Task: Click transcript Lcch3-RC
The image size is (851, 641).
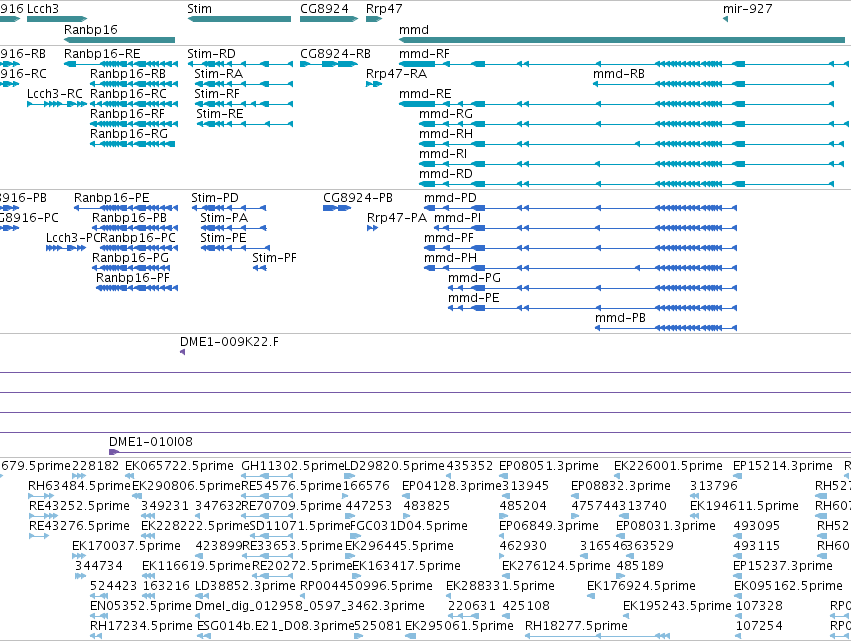Action: (x=55, y=94)
